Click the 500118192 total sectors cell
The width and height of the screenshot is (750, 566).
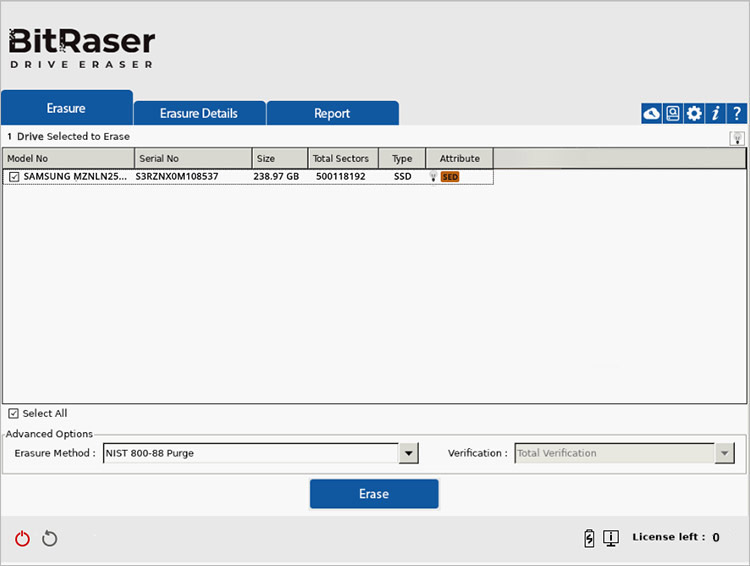[x=341, y=177]
